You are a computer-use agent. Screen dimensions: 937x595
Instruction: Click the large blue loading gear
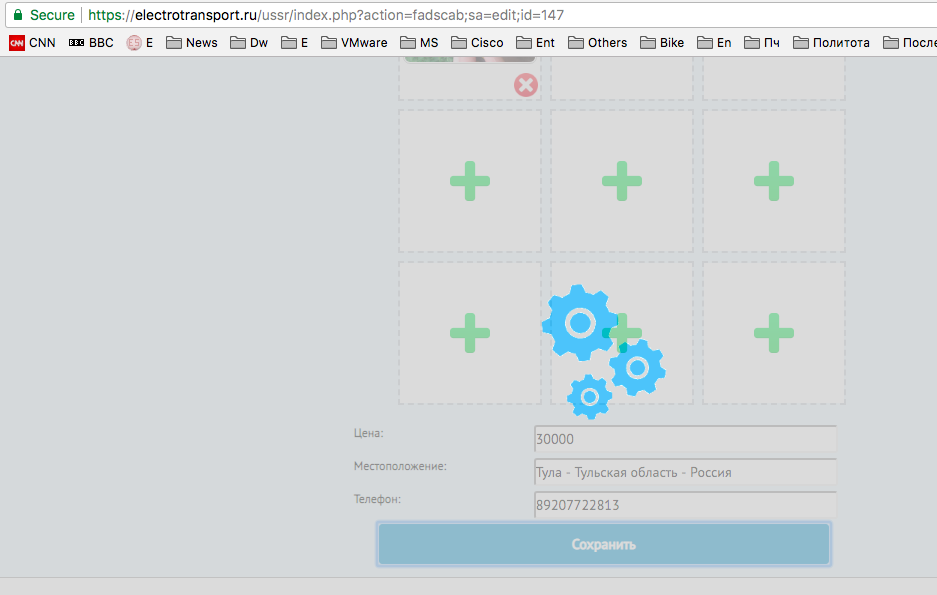(x=580, y=322)
